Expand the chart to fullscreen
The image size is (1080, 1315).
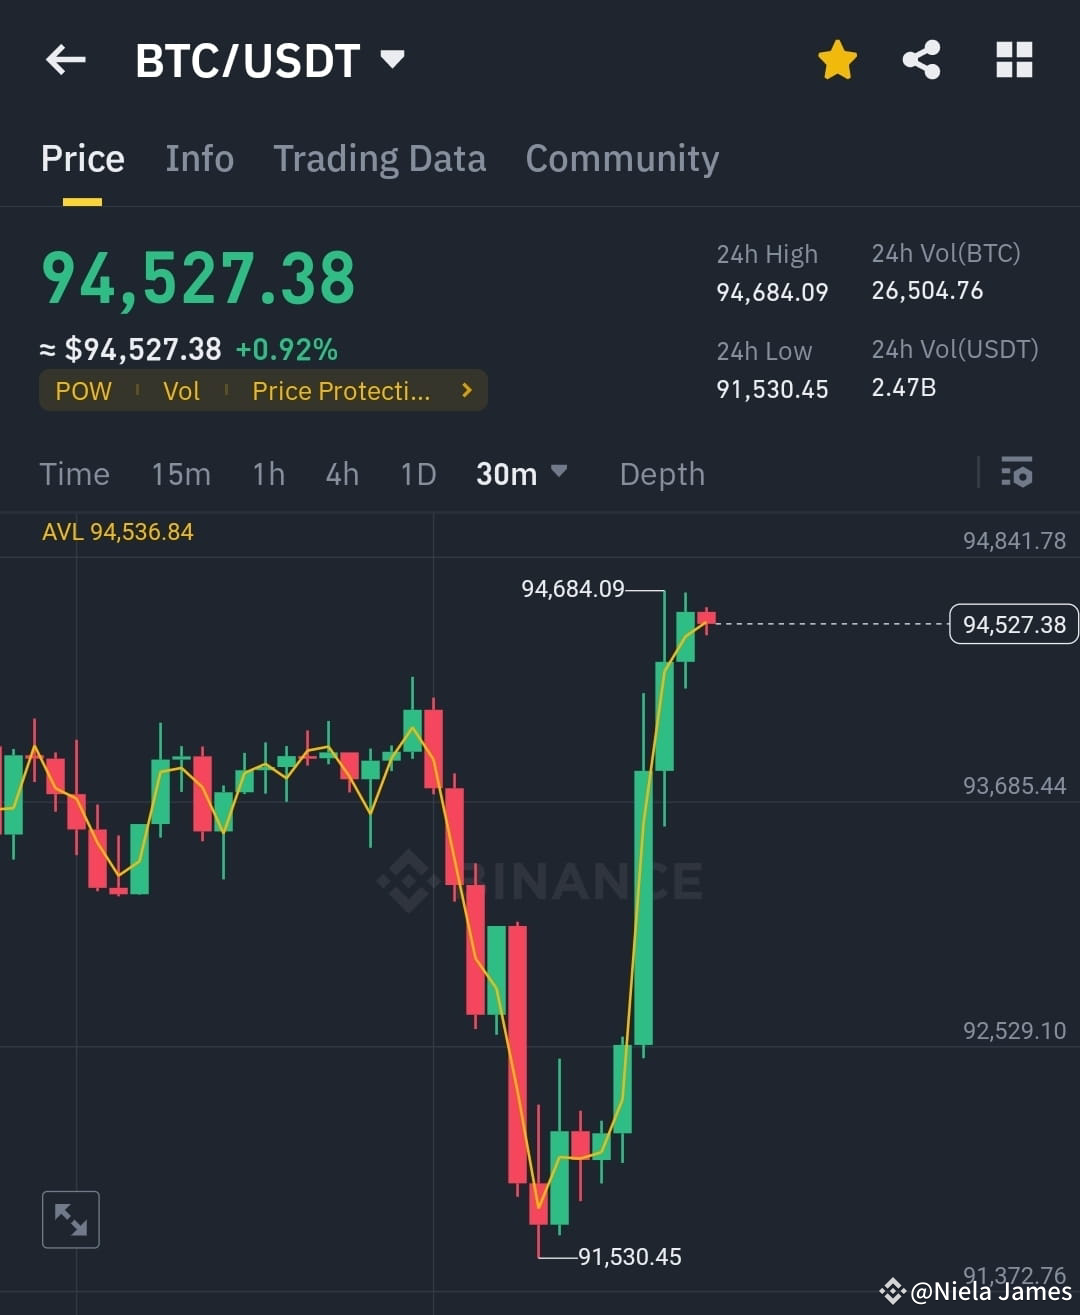[70, 1219]
